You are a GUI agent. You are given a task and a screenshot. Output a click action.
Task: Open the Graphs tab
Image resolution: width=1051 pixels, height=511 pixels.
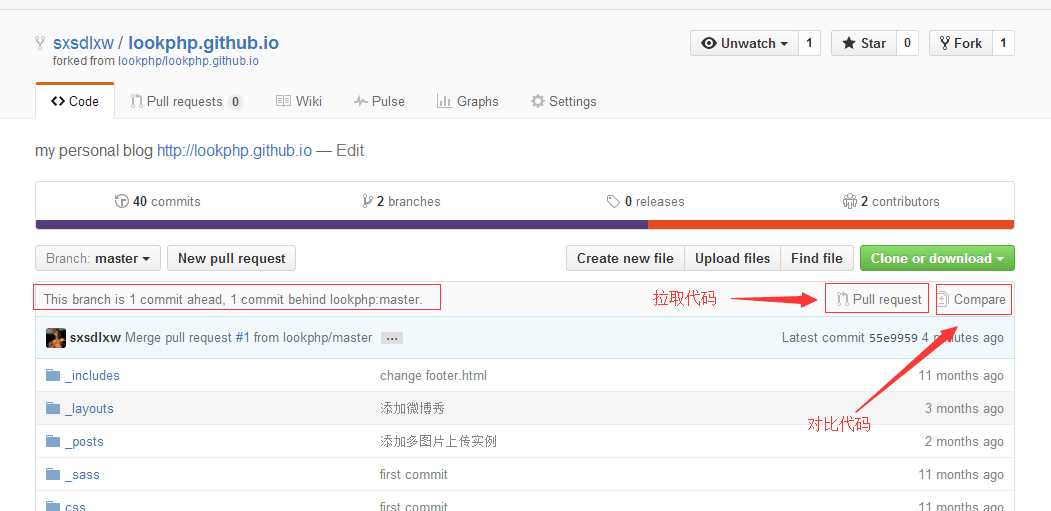pyautogui.click(x=467, y=101)
